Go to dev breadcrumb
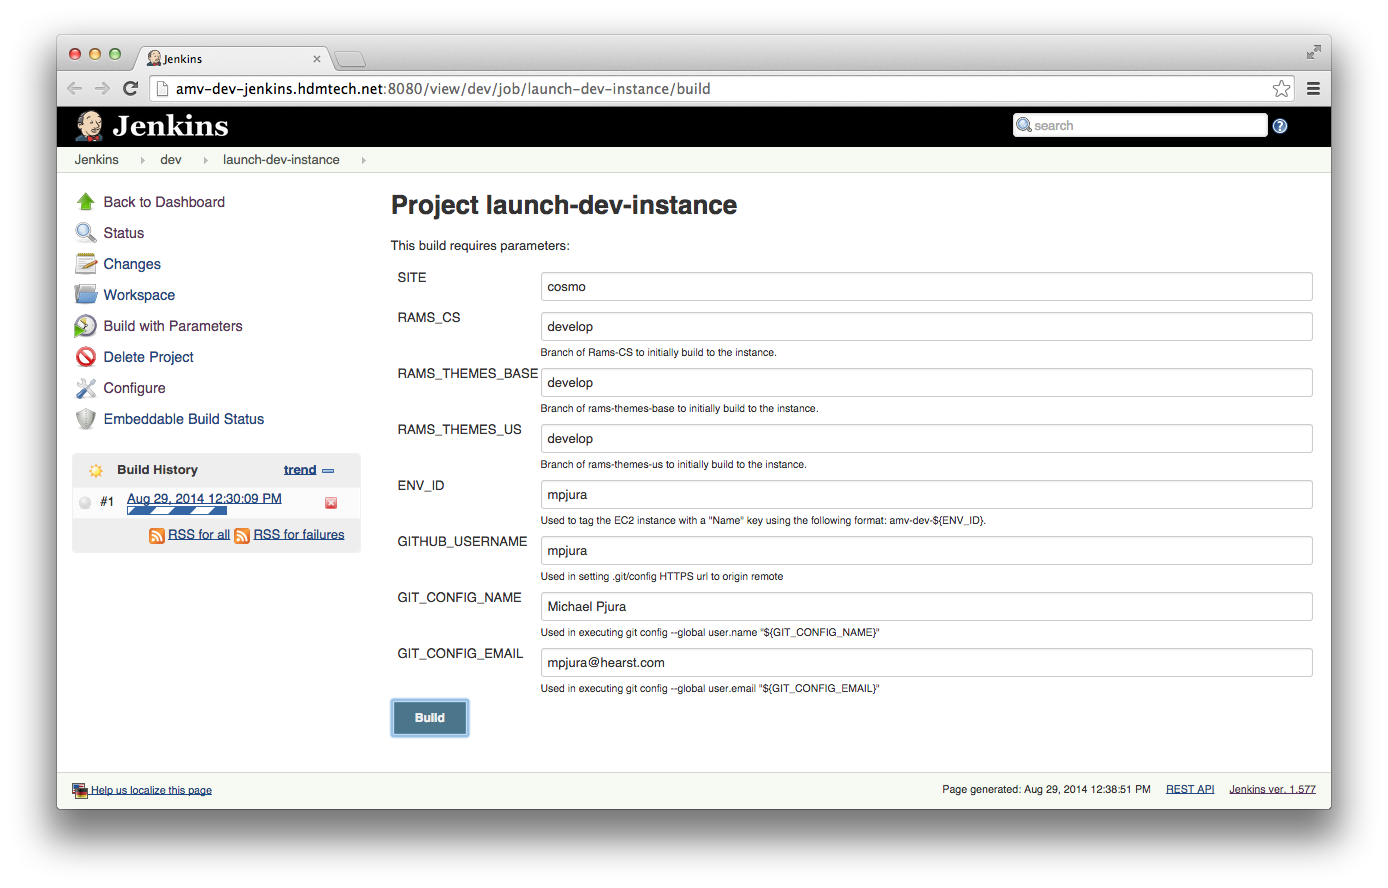The height and width of the screenshot is (888, 1388). 171,160
